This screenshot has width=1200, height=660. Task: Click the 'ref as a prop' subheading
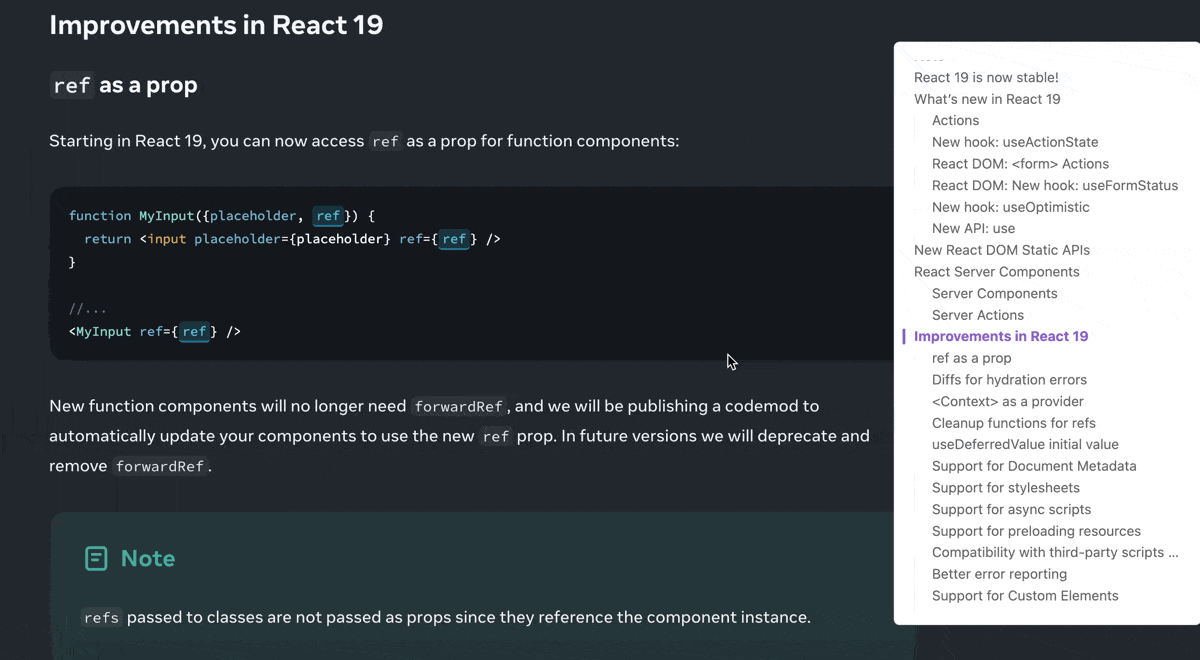(124, 85)
